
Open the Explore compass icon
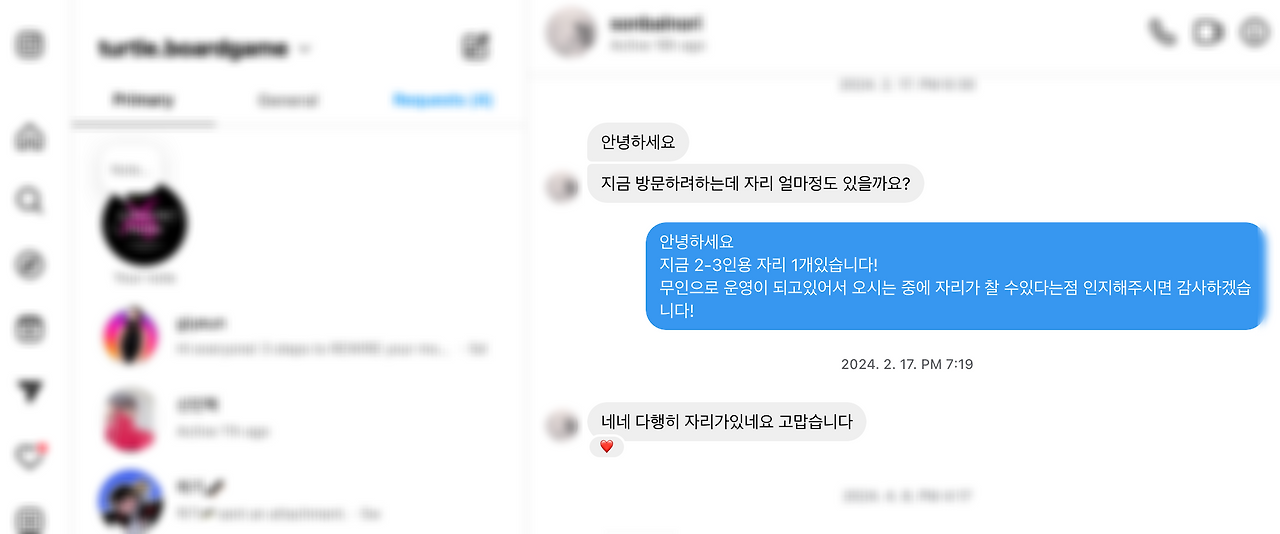coord(30,264)
